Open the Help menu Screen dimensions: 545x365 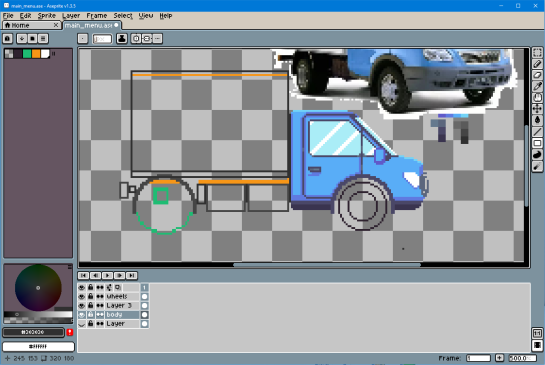pyautogui.click(x=166, y=16)
